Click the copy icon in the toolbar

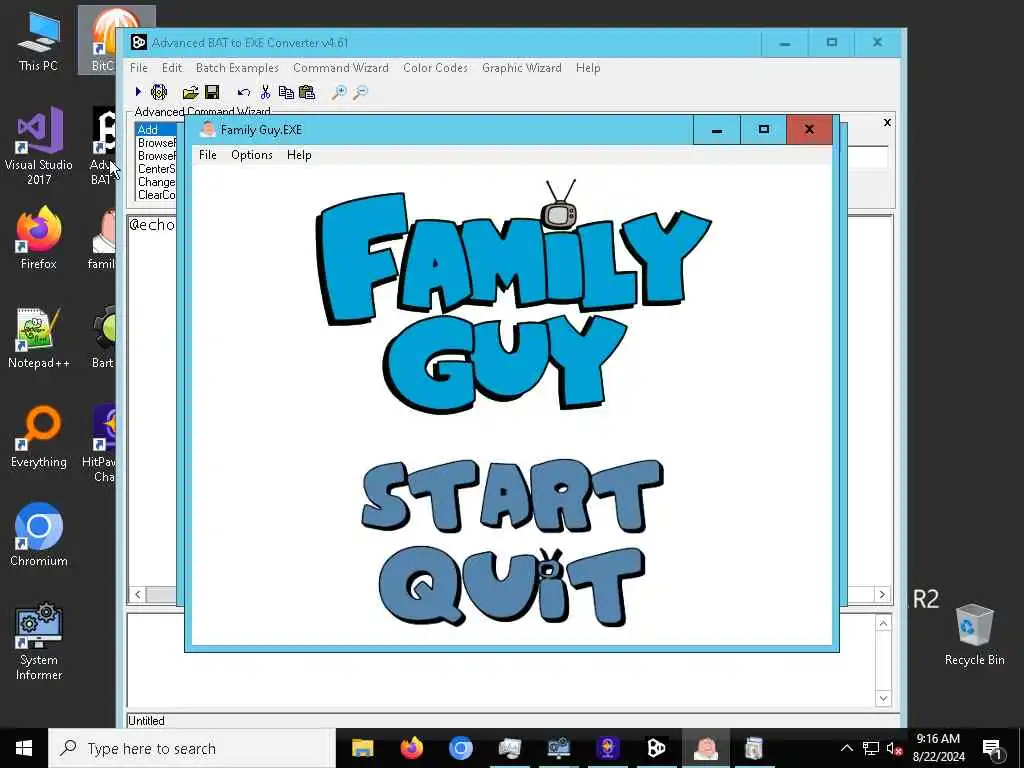pyautogui.click(x=286, y=92)
